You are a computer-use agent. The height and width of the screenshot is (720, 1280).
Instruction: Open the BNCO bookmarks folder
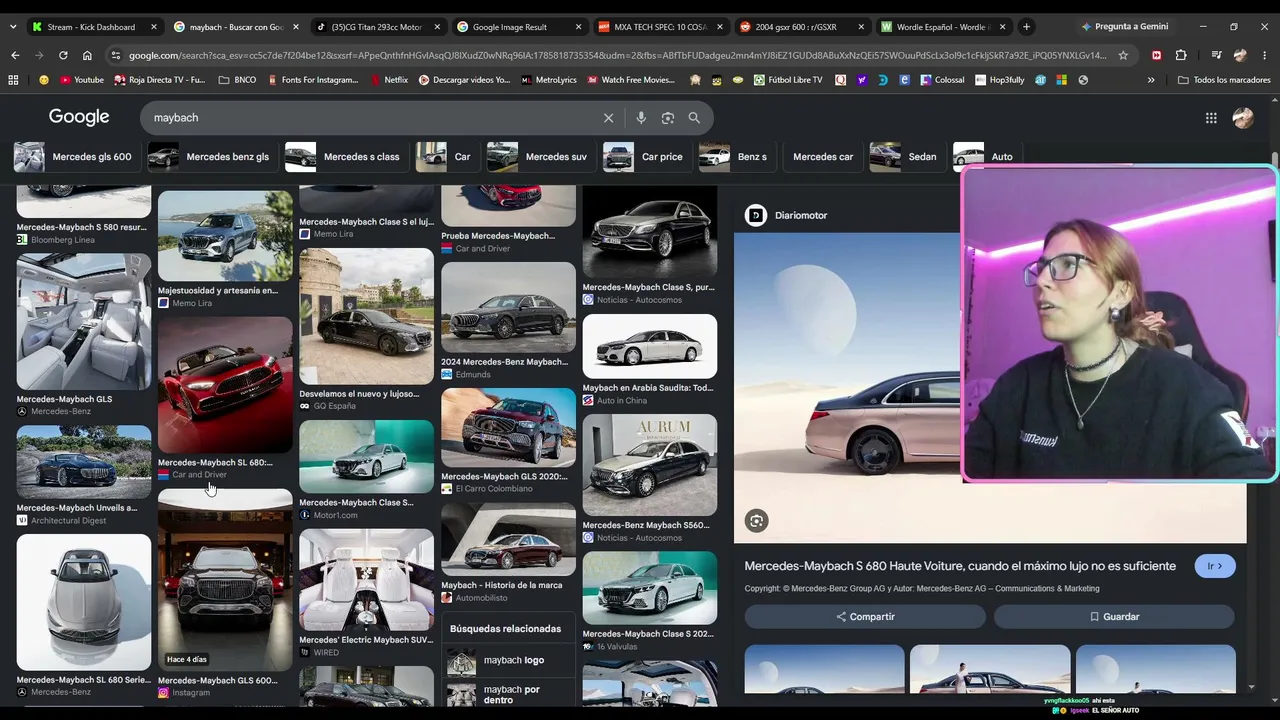[x=237, y=80]
